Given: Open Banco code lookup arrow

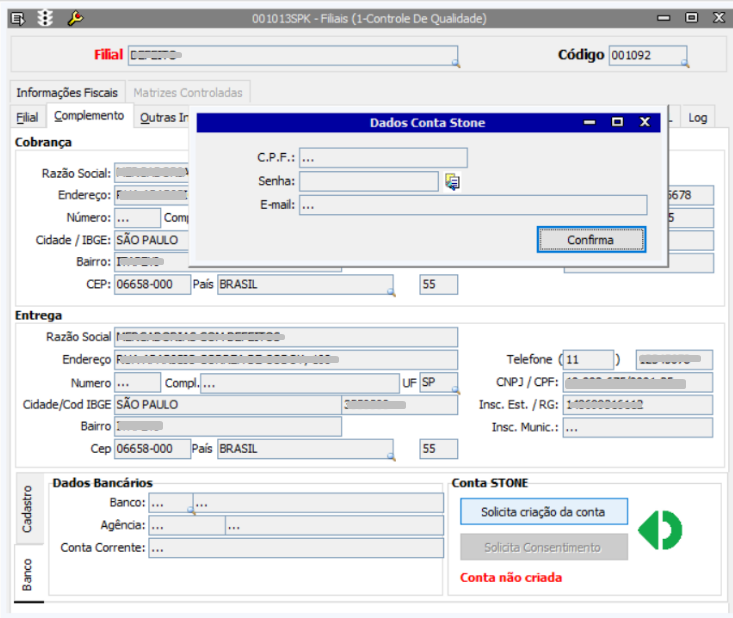Looking at the screenshot, I should point(191,510).
